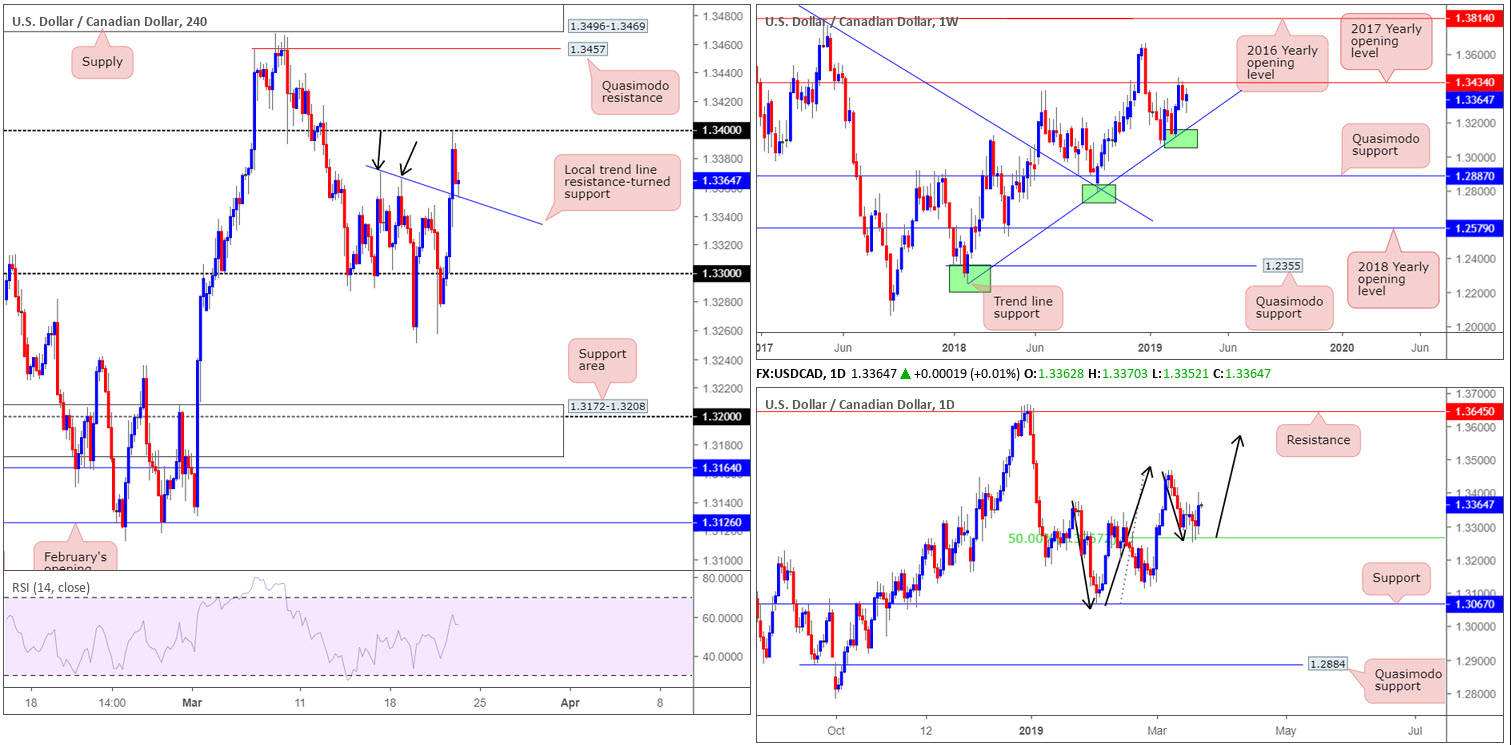The width and height of the screenshot is (1511, 745).
Task: Click the Supply callout on the 240 chart
Action: pos(103,62)
